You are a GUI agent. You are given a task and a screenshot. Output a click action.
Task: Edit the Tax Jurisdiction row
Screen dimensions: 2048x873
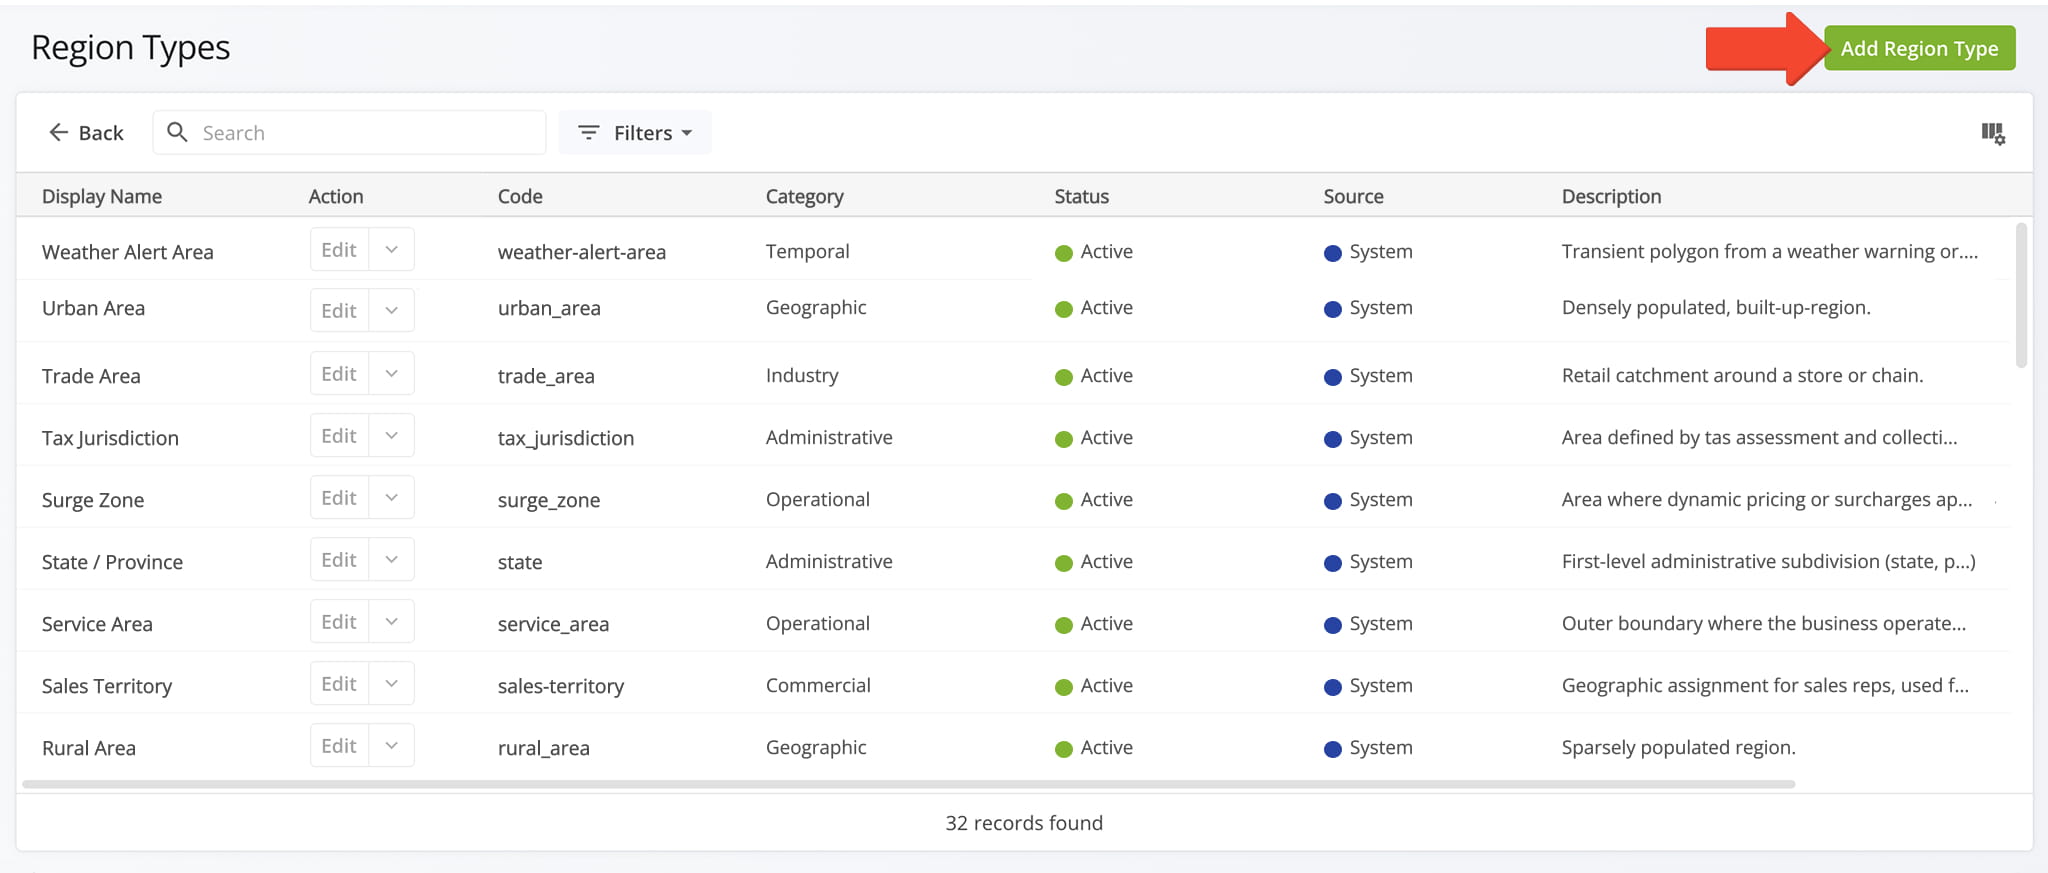(x=339, y=435)
